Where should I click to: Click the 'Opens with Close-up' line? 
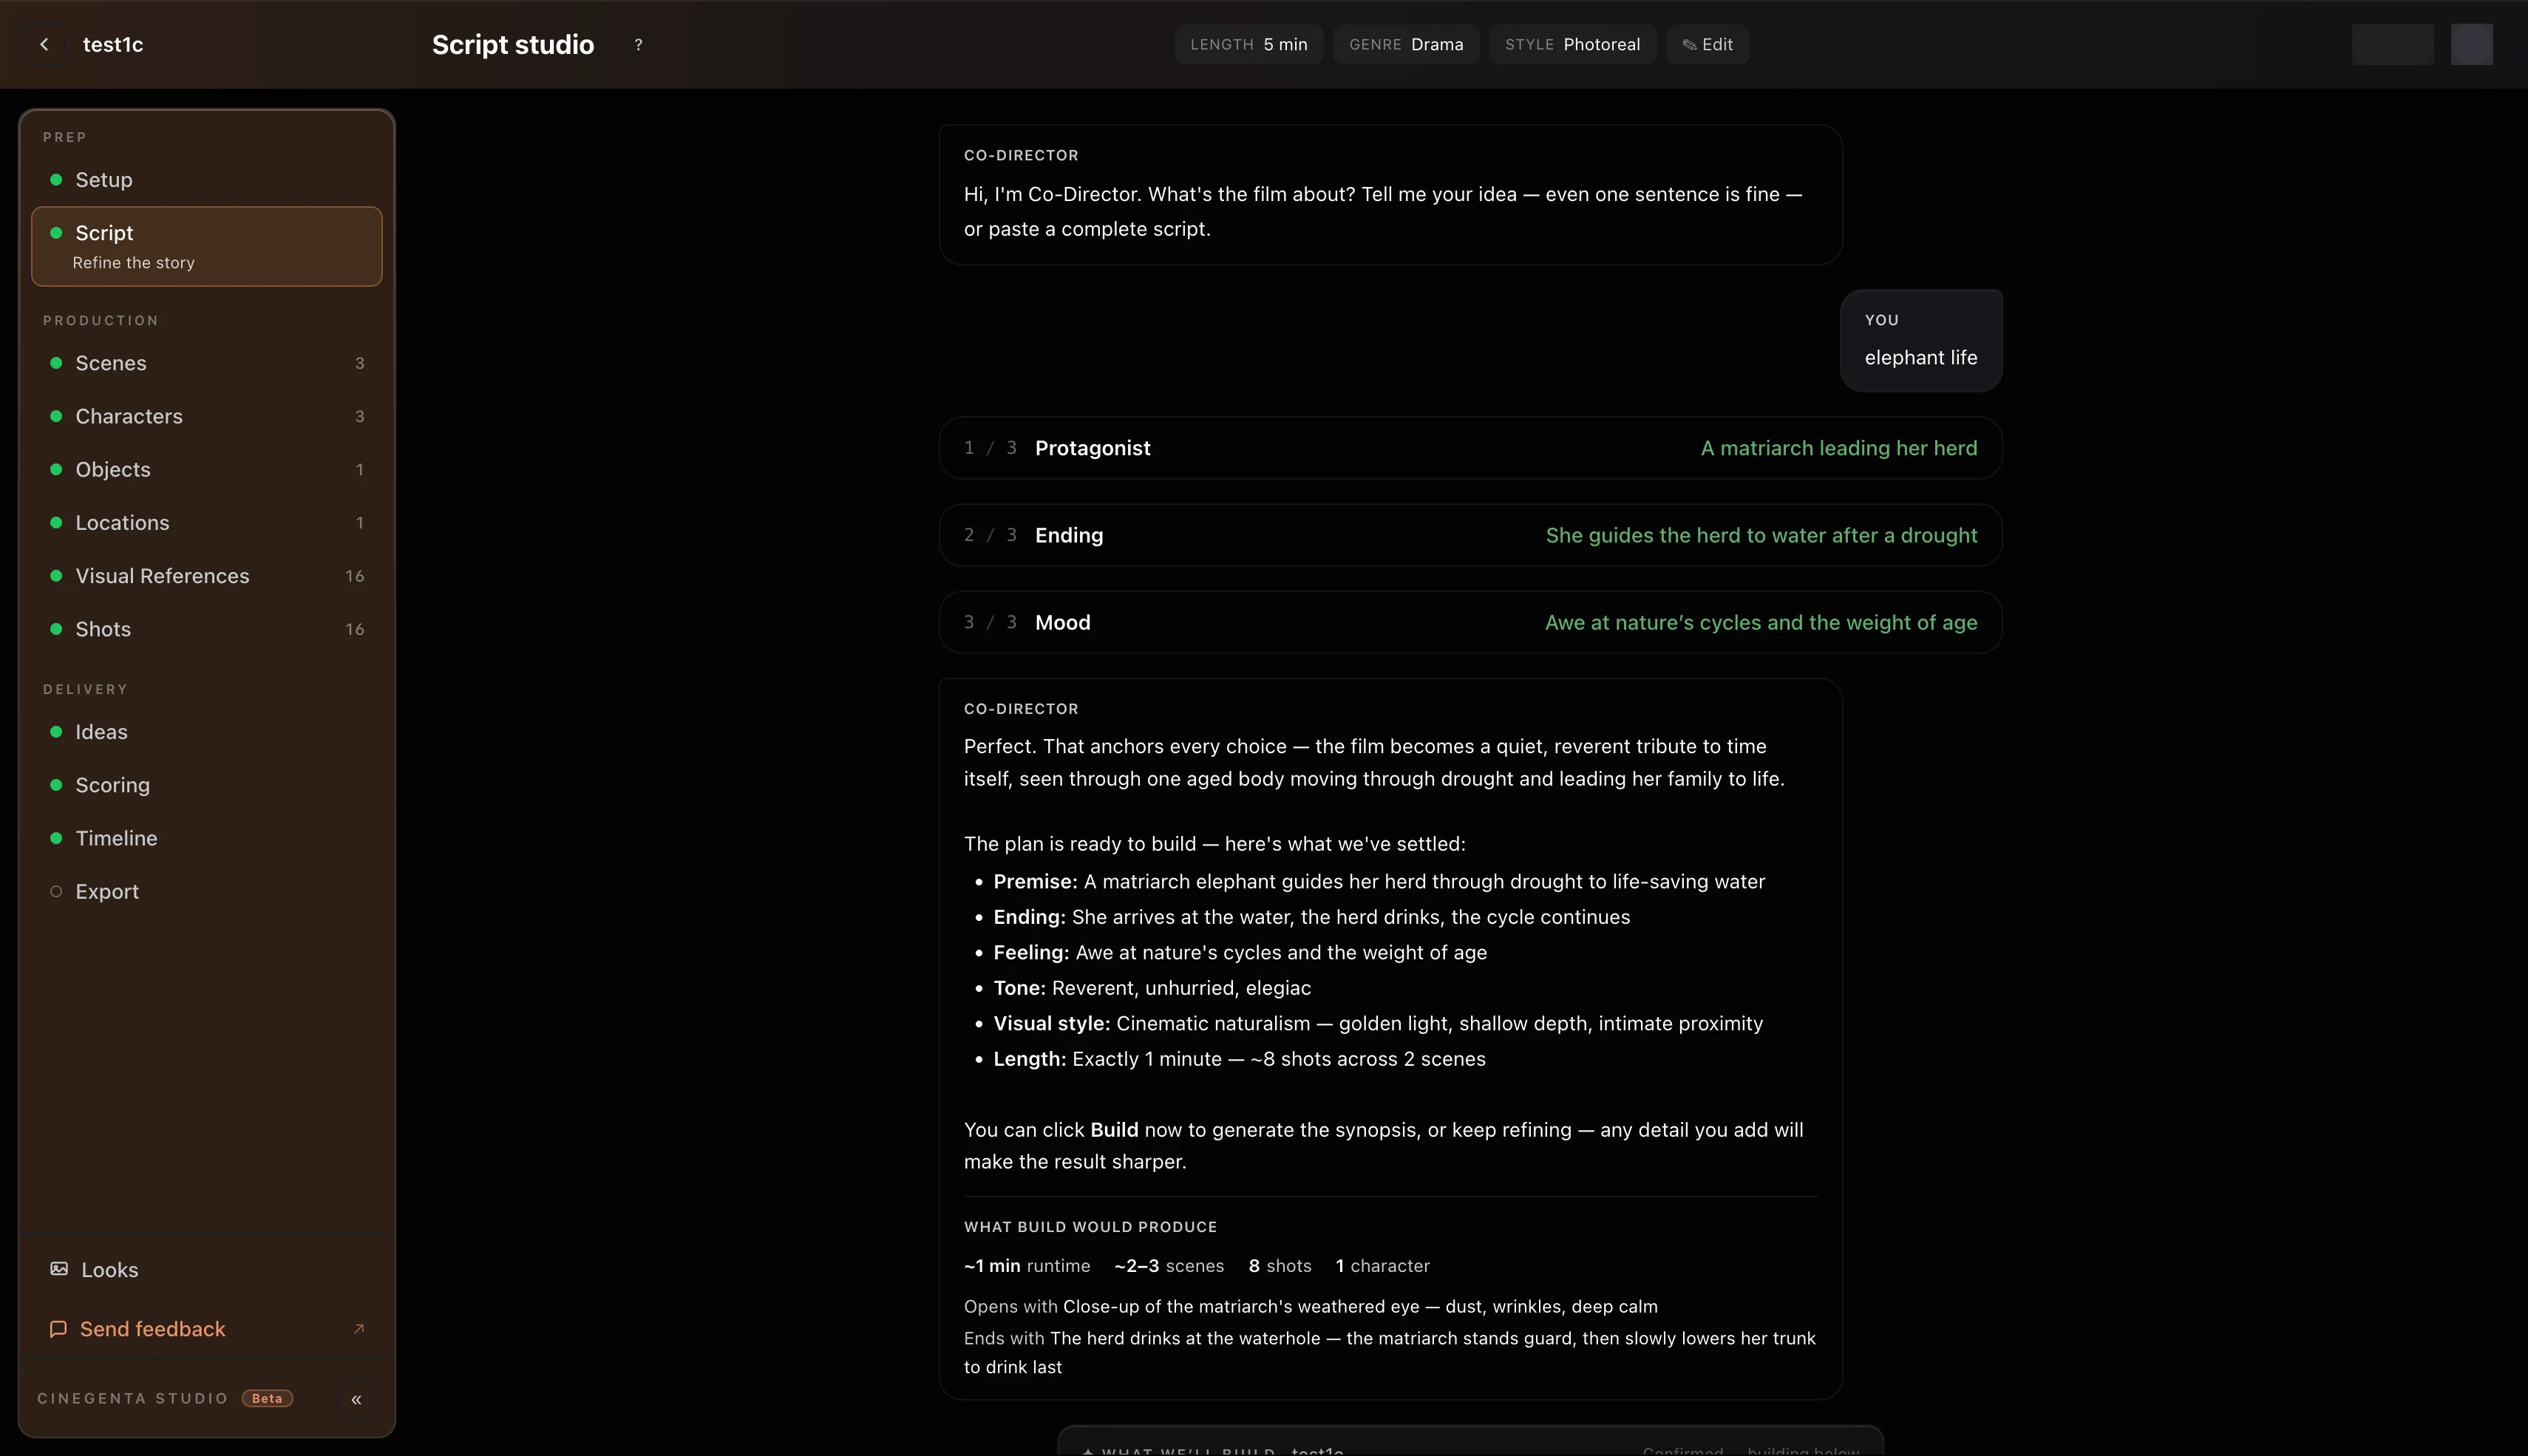click(x=1311, y=1307)
